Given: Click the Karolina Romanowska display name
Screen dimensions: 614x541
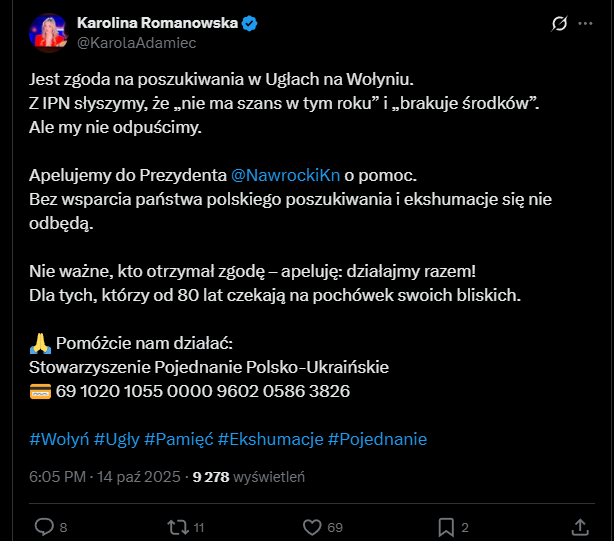Looking at the screenshot, I should tap(159, 22).
